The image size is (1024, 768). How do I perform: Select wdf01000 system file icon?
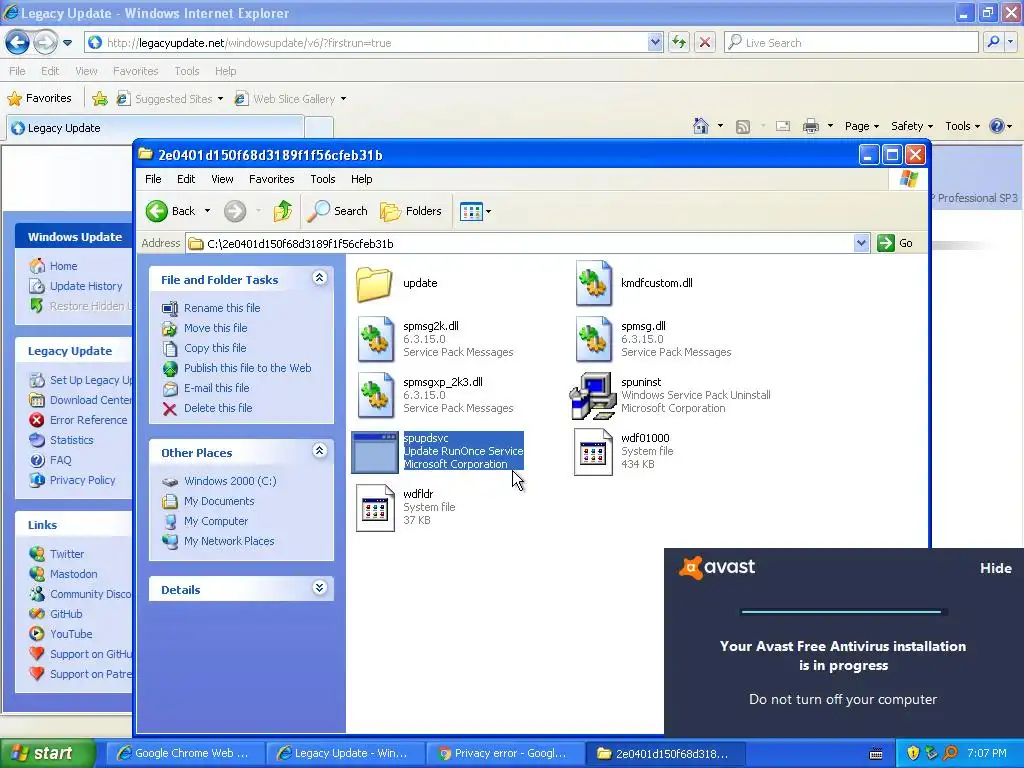click(x=593, y=451)
